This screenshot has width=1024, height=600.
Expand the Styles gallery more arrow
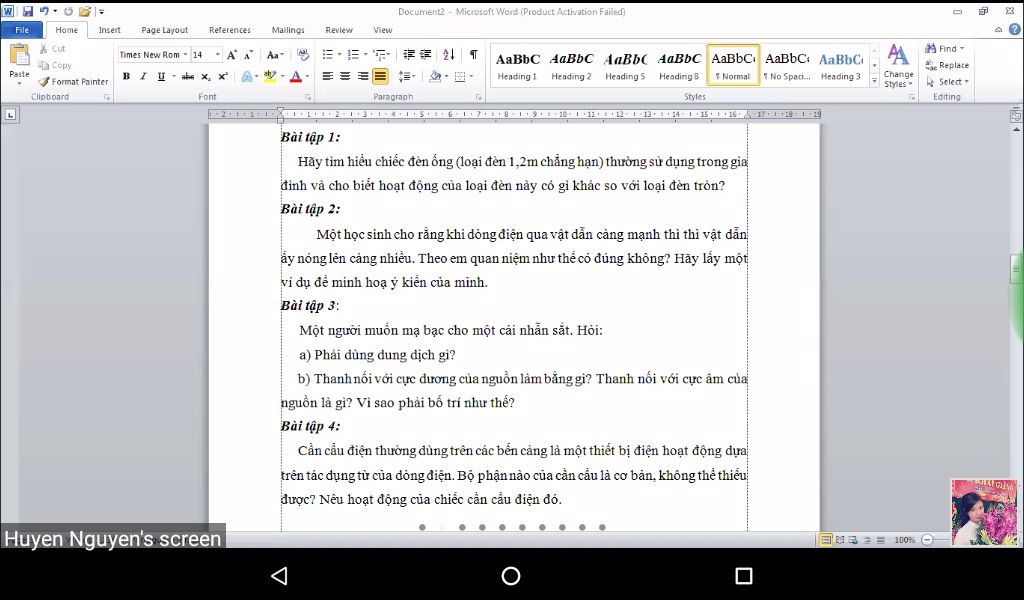pos(874,81)
